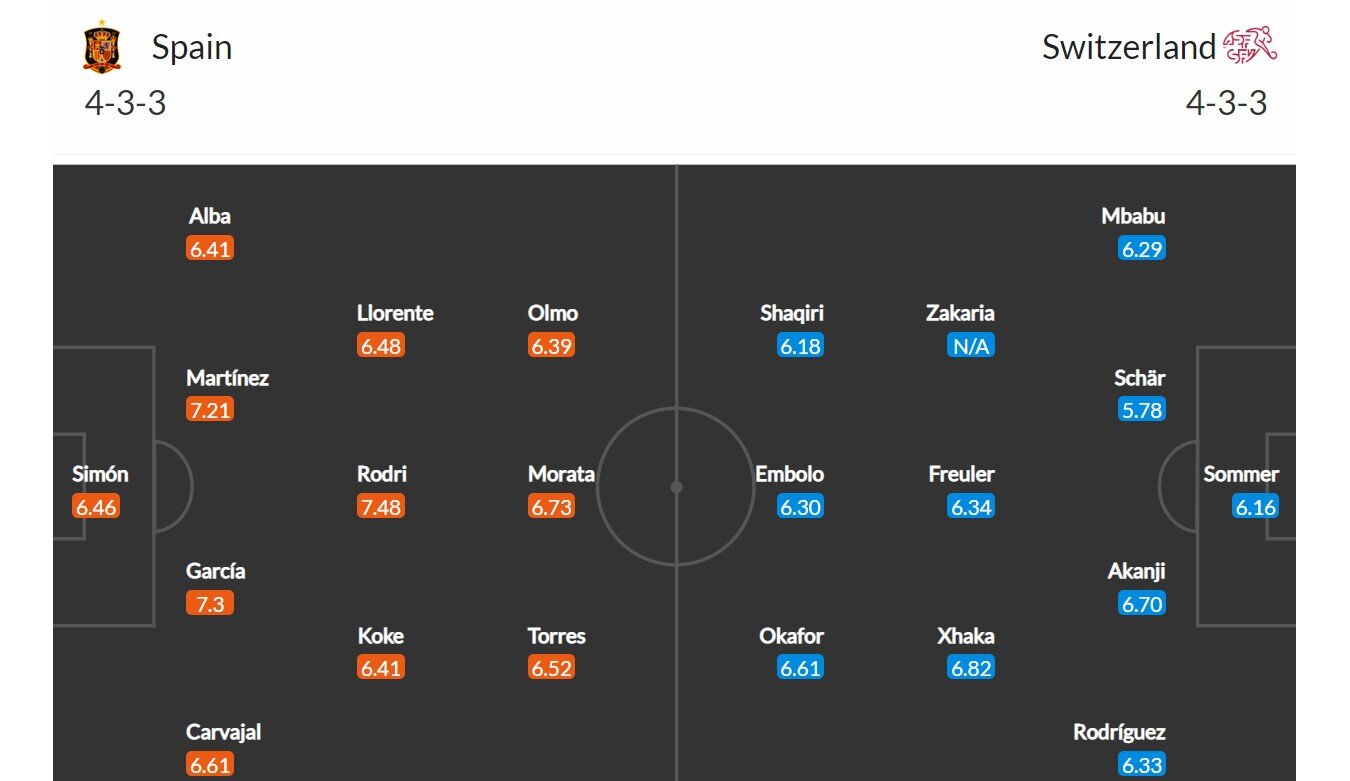The width and height of the screenshot is (1350, 781).
Task: Select player Llorente
Action: point(395,313)
